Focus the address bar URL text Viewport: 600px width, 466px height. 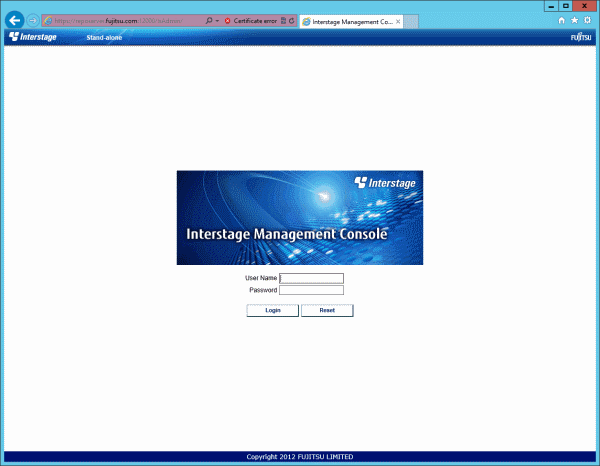coord(119,21)
